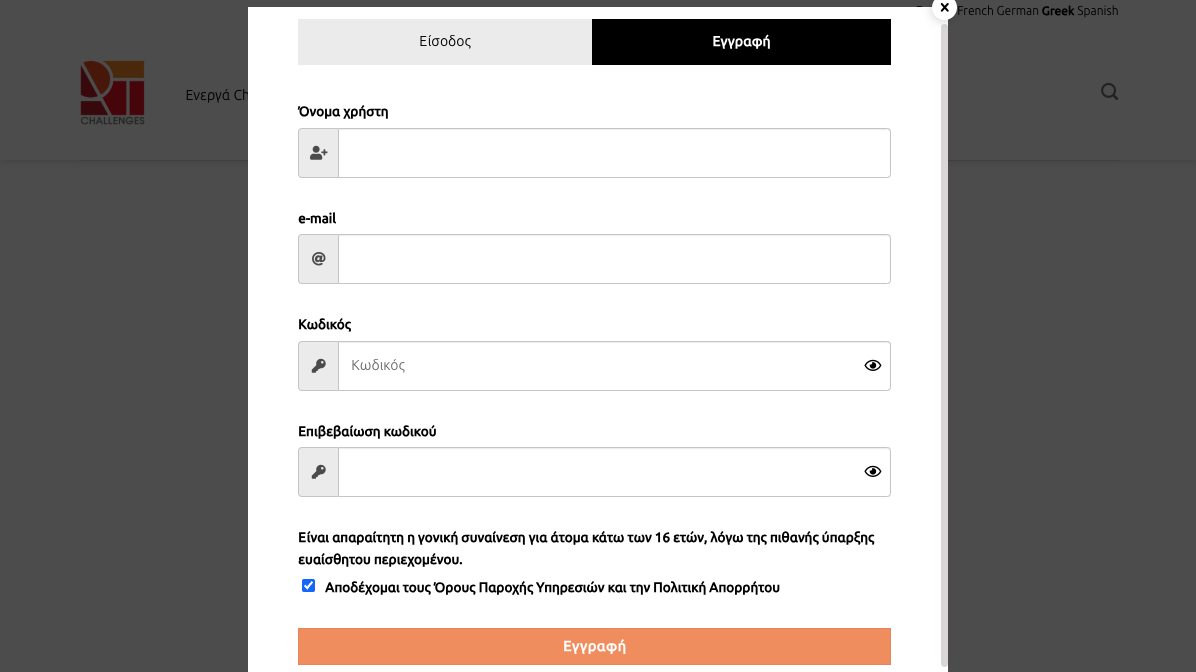The image size is (1196, 672).
Task: Click key icon beside Επιβεβαίωση κωδικού field
Action: point(319,472)
